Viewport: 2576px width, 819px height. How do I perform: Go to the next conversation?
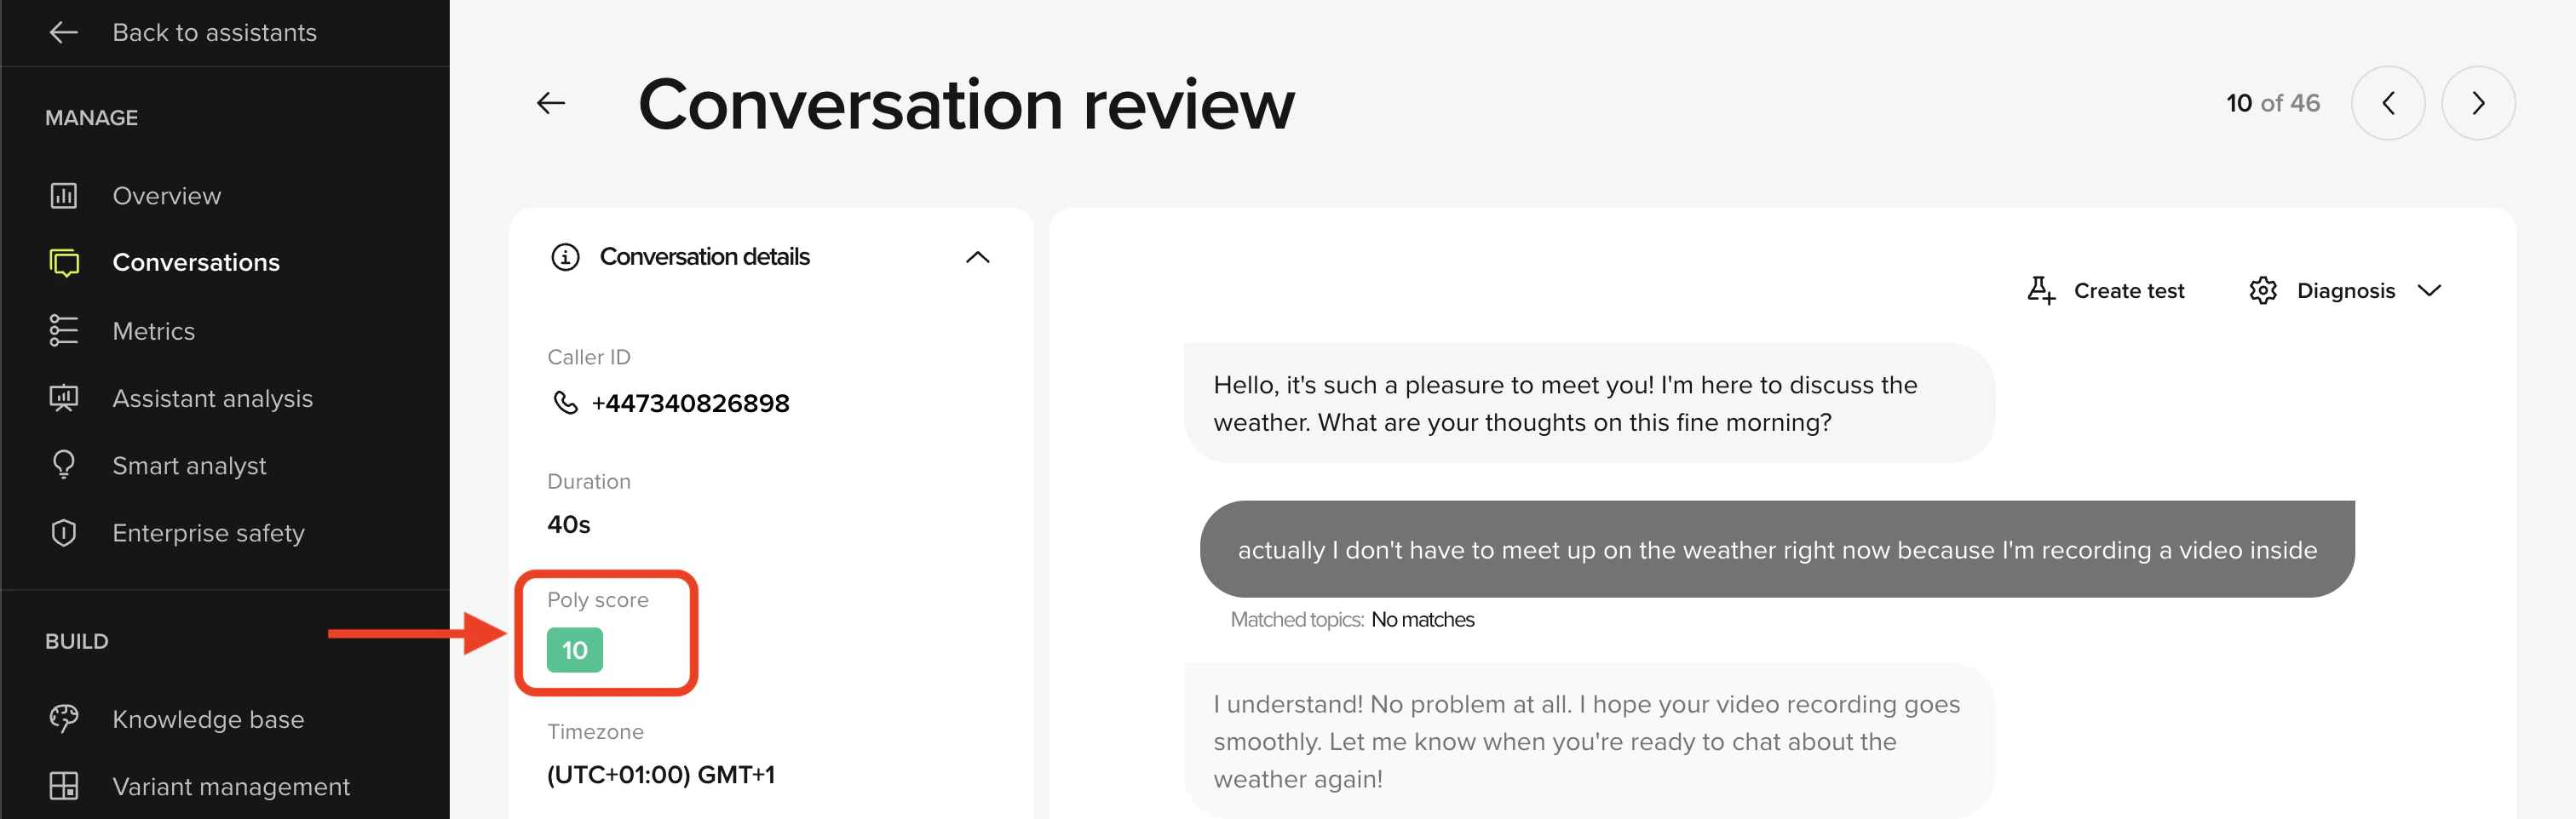point(2477,103)
